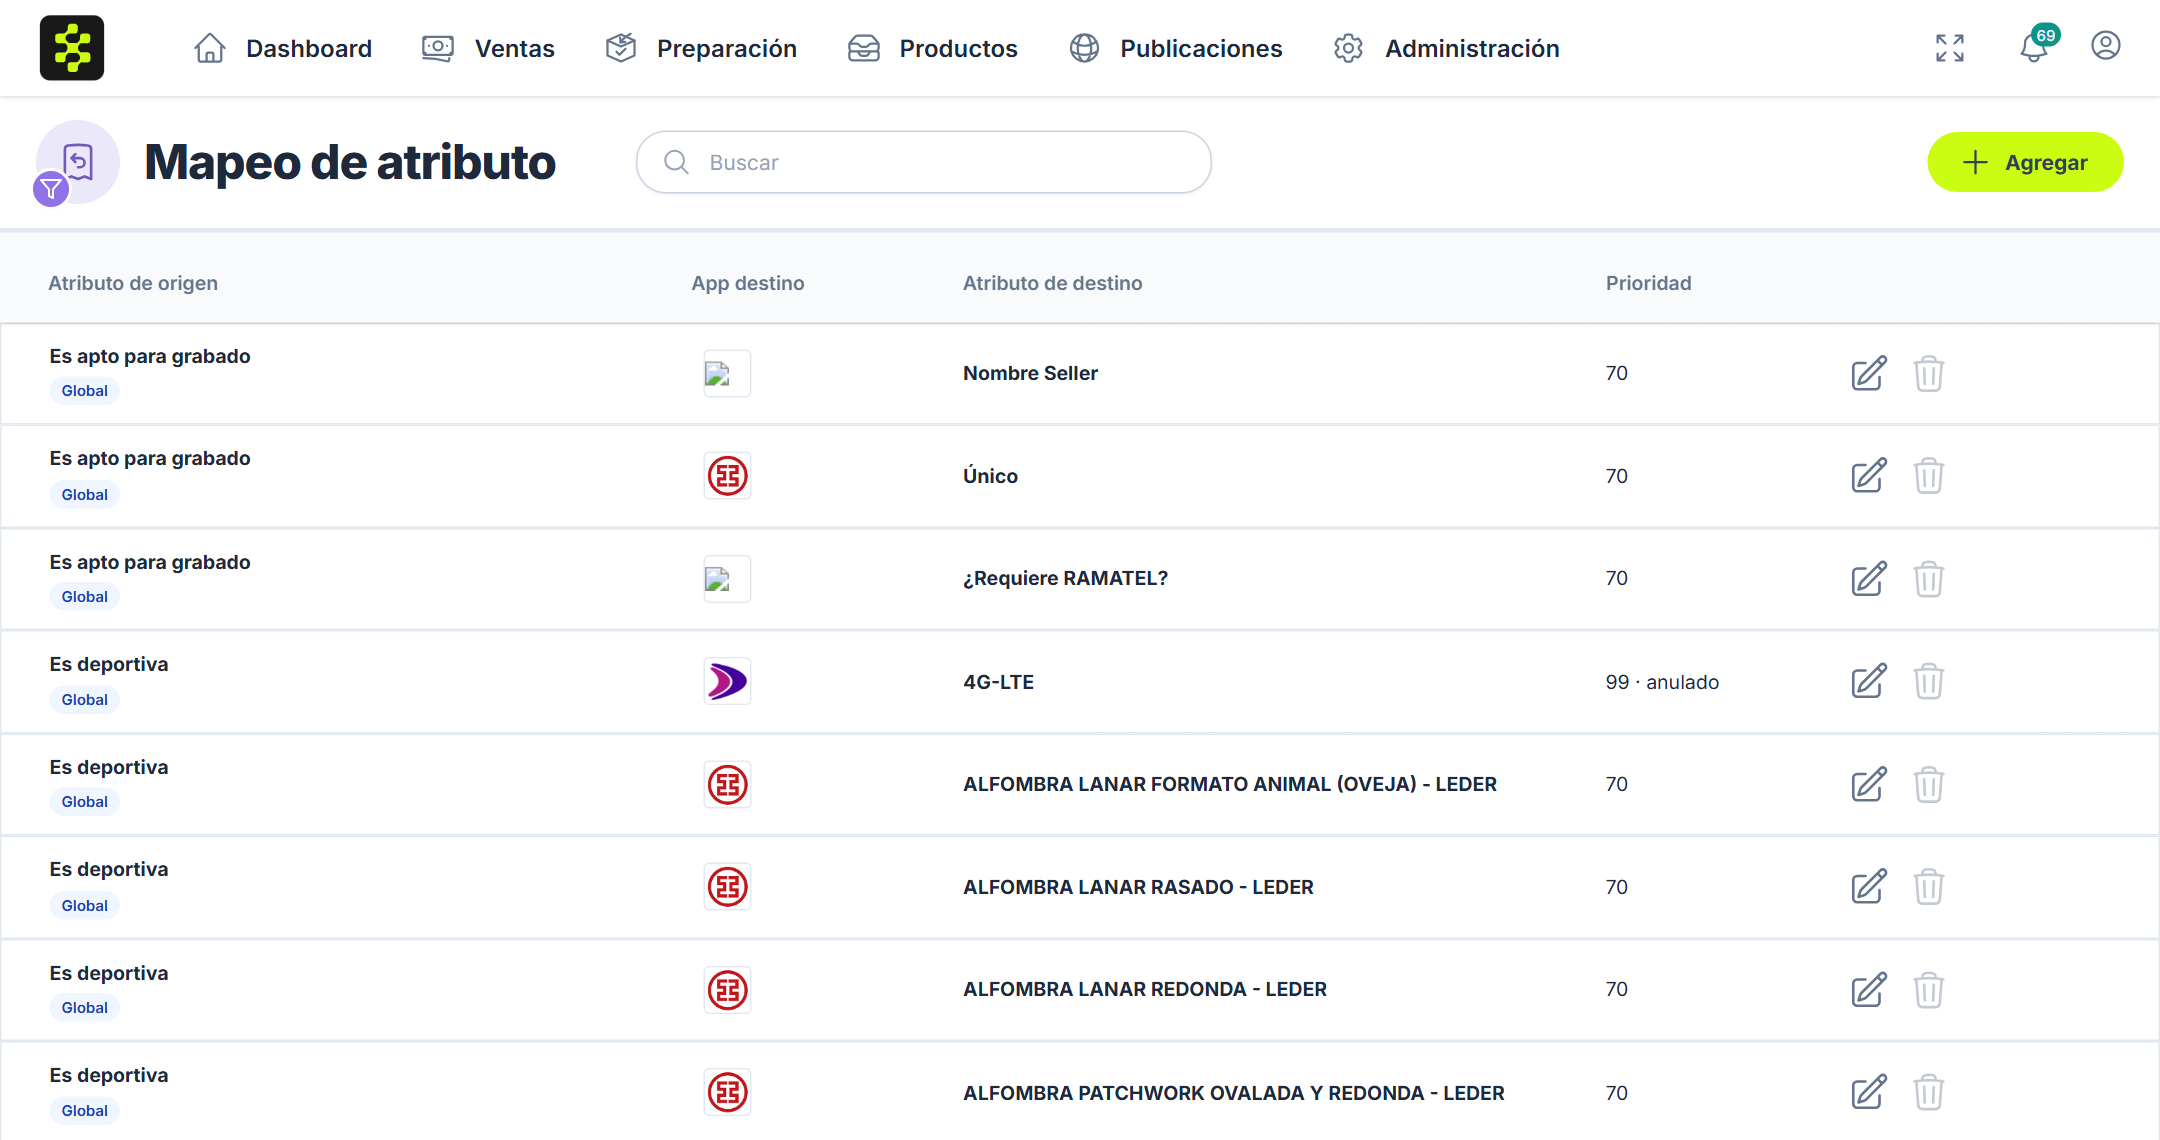
Task: Delete the Único mapping row
Action: pos(1928,476)
